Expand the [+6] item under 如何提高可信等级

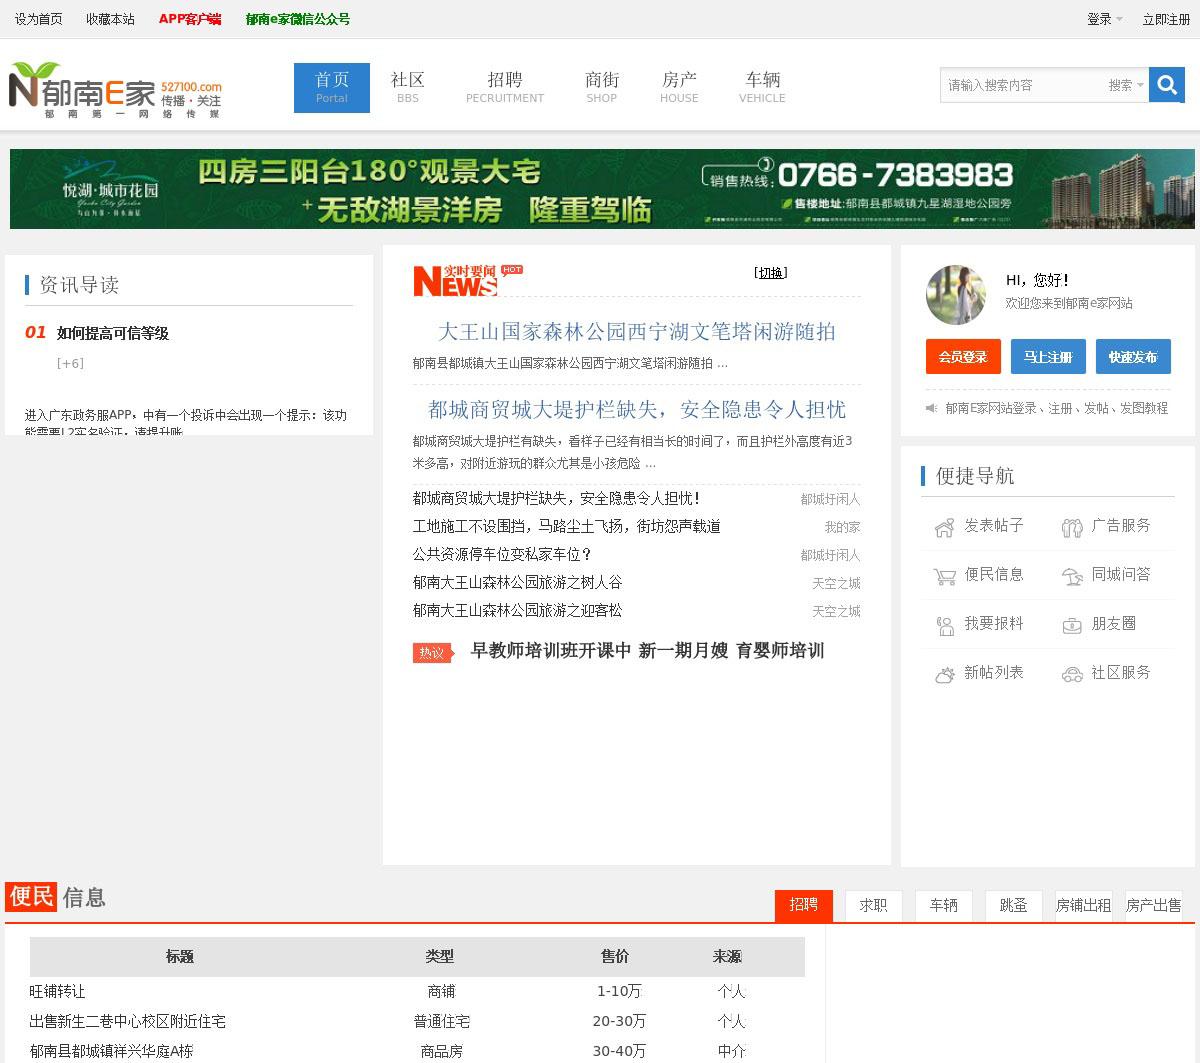point(70,364)
